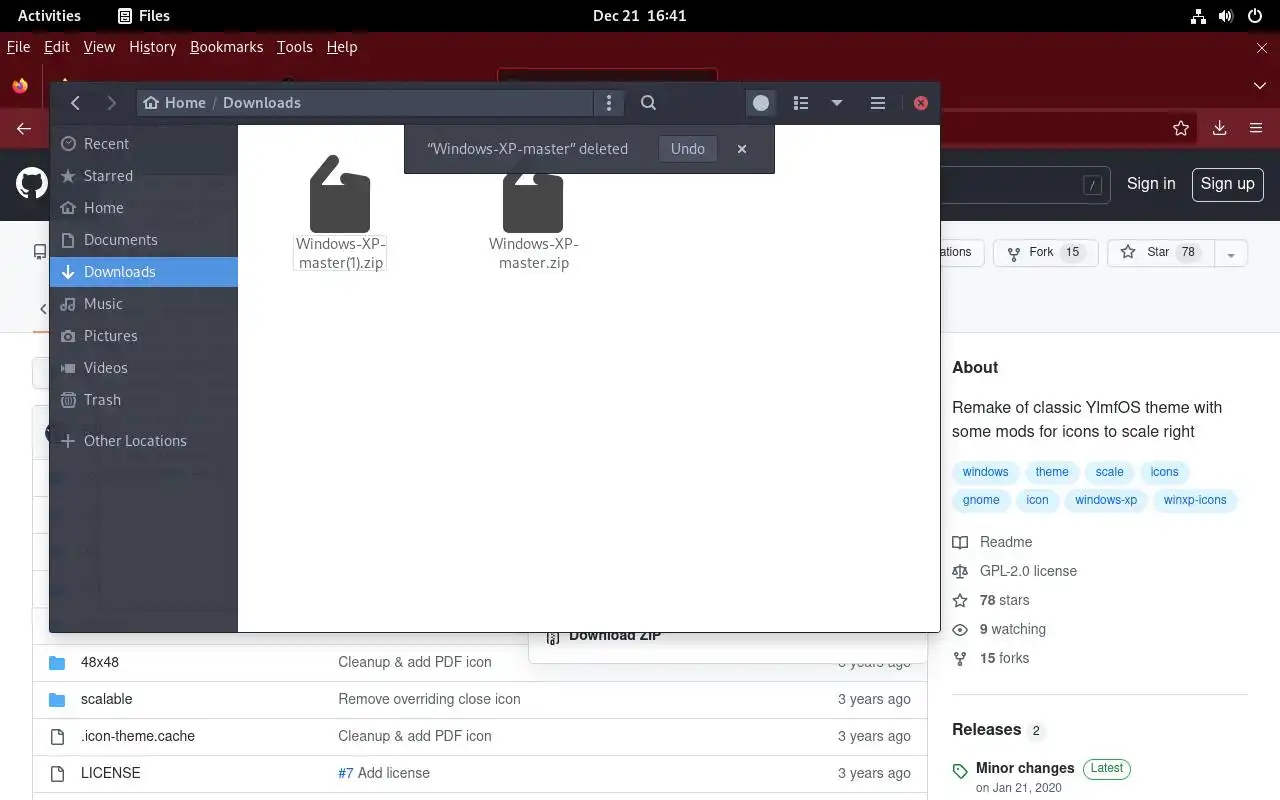The image size is (1280, 800).
Task: Open LICENSE file in repository
Action: 110,773
